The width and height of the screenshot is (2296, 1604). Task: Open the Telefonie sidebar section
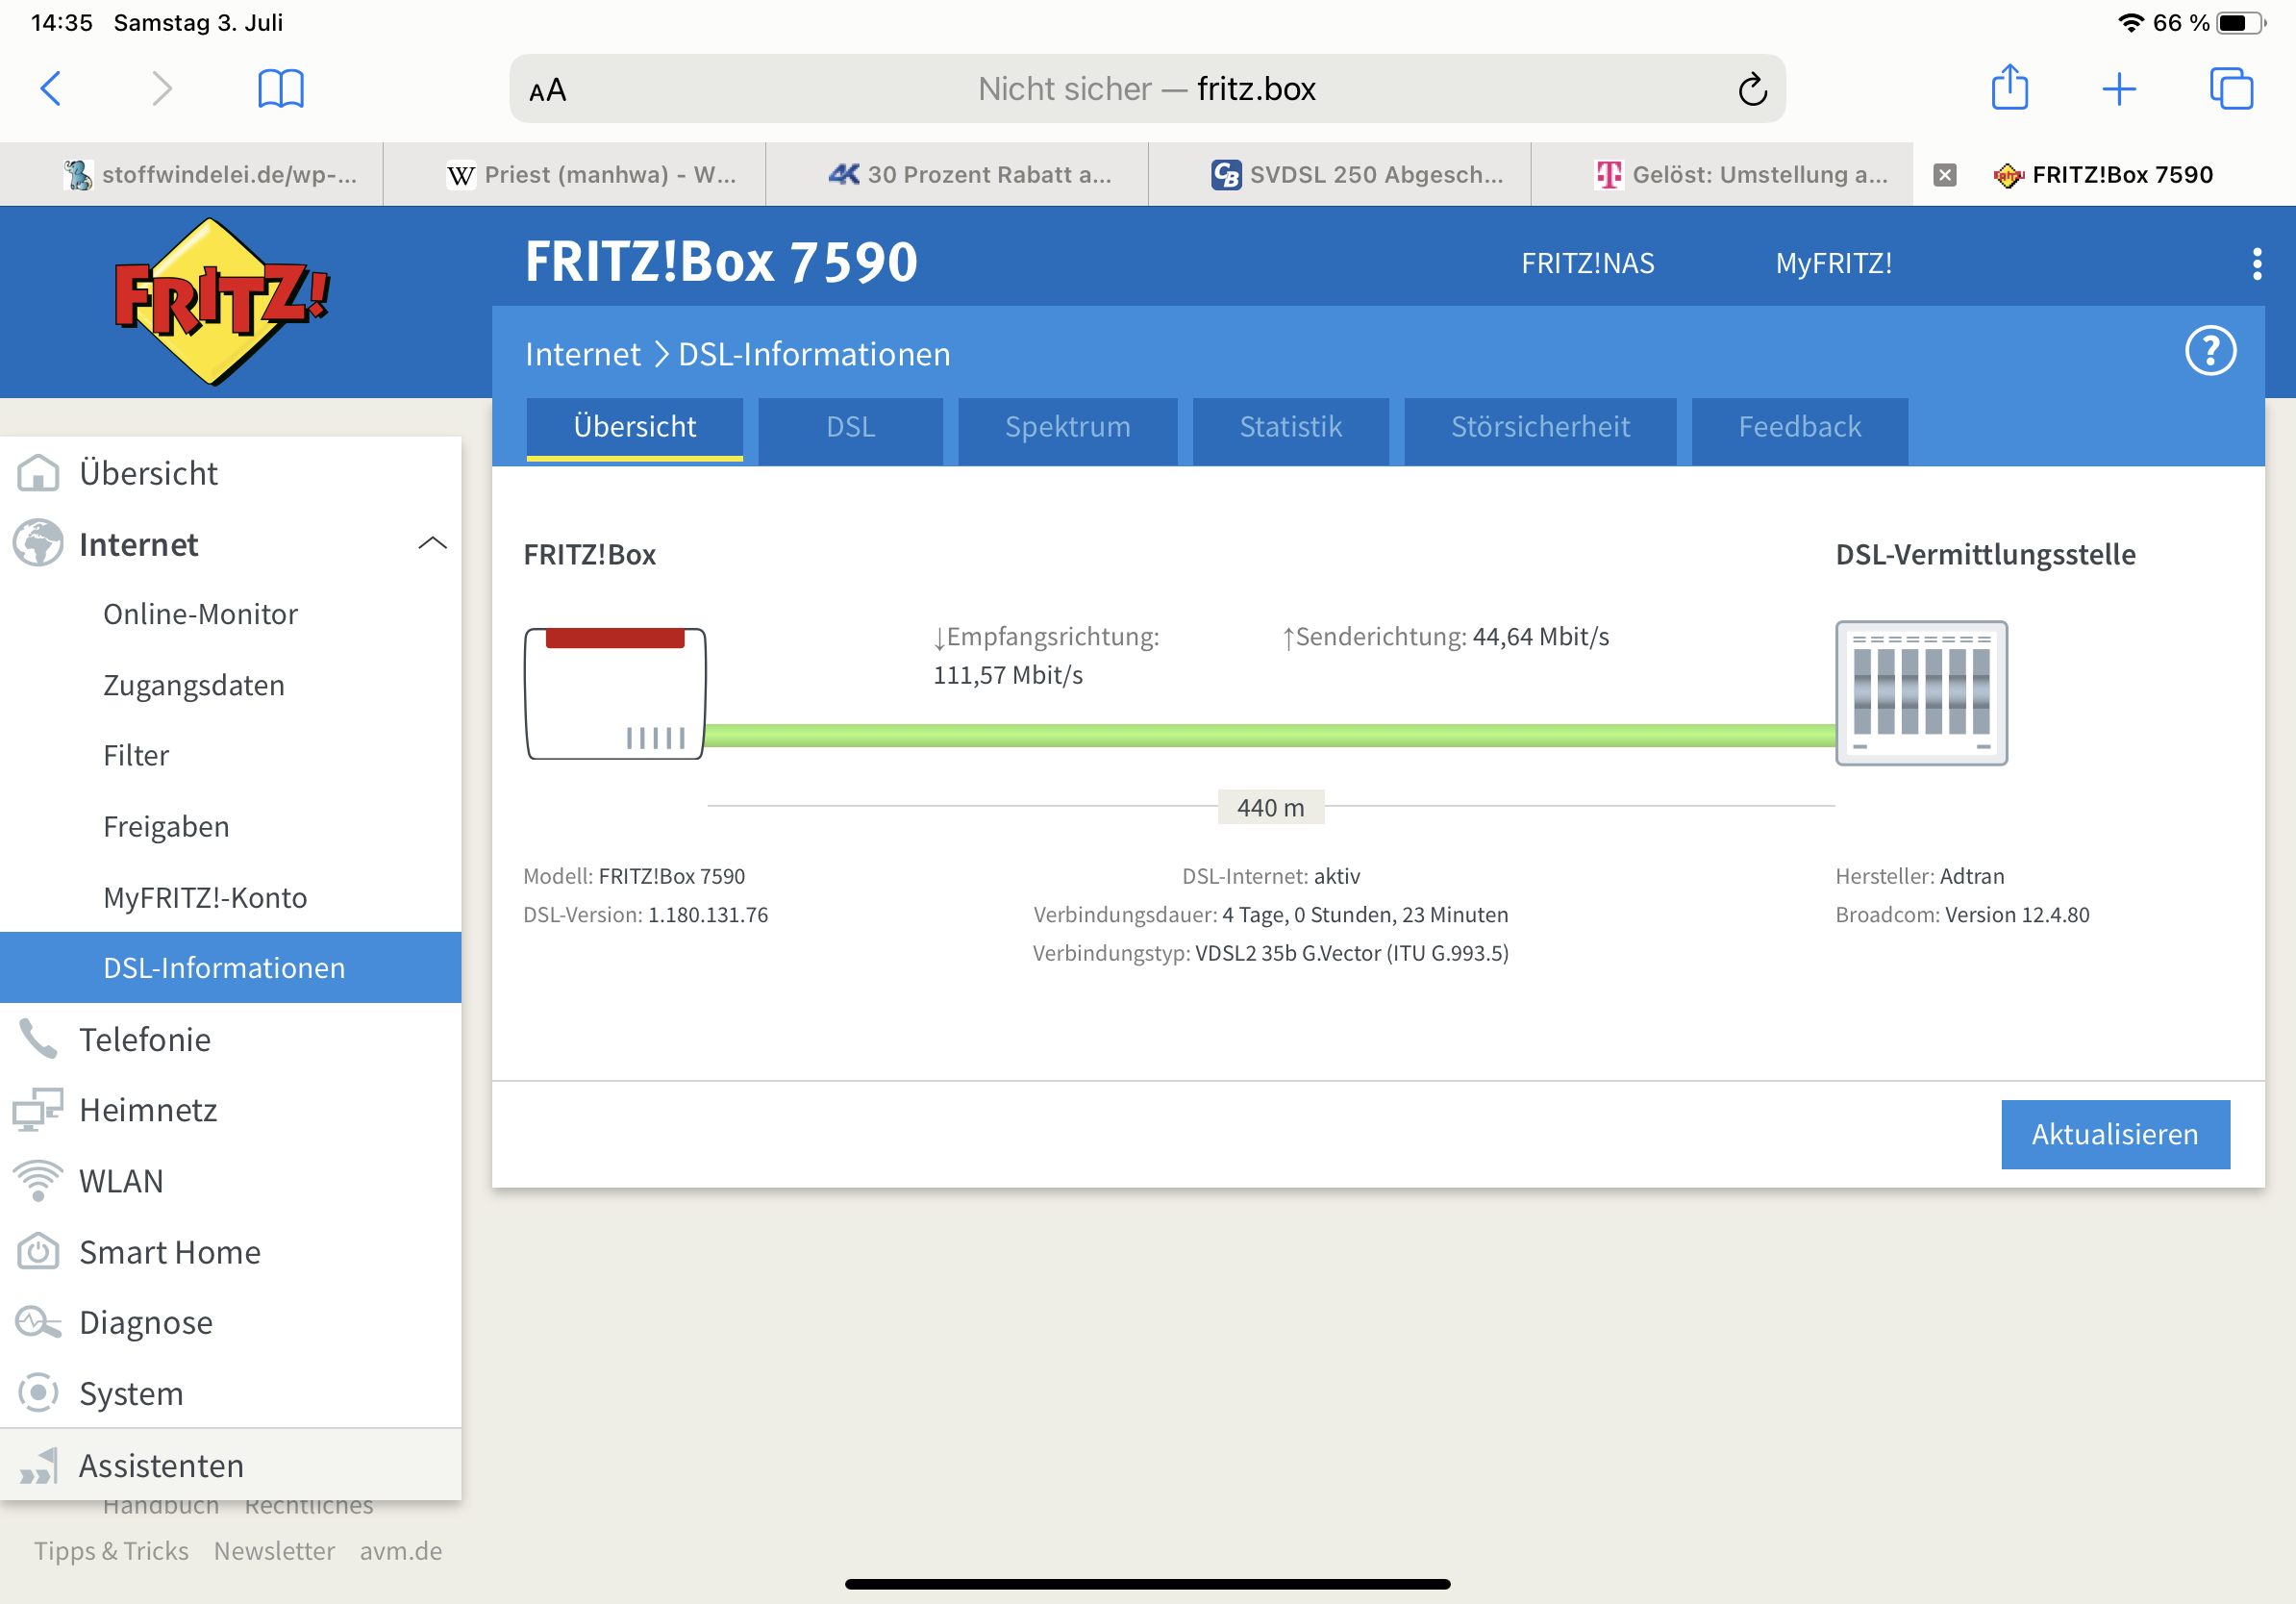(x=145, y=1039)
